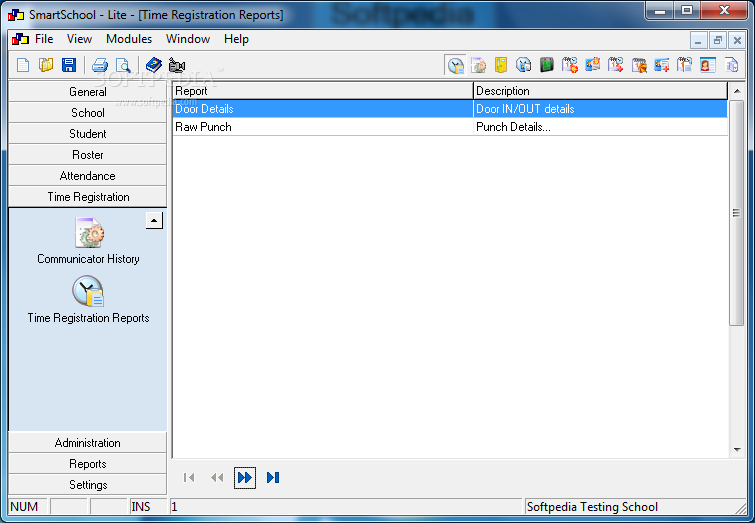Click the sidebar panel scroll up arrow
This screenshot has width=755, height=523.
click(x=154, y=221)
